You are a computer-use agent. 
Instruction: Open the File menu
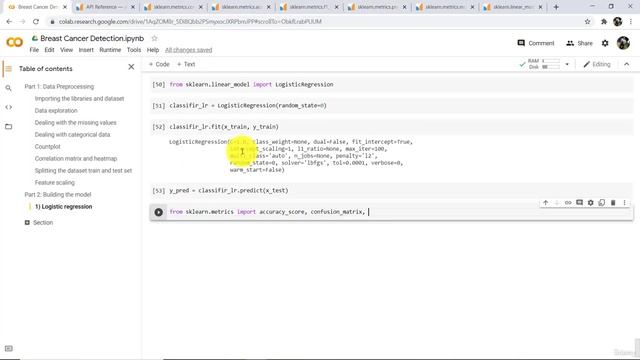pos(34,50)
